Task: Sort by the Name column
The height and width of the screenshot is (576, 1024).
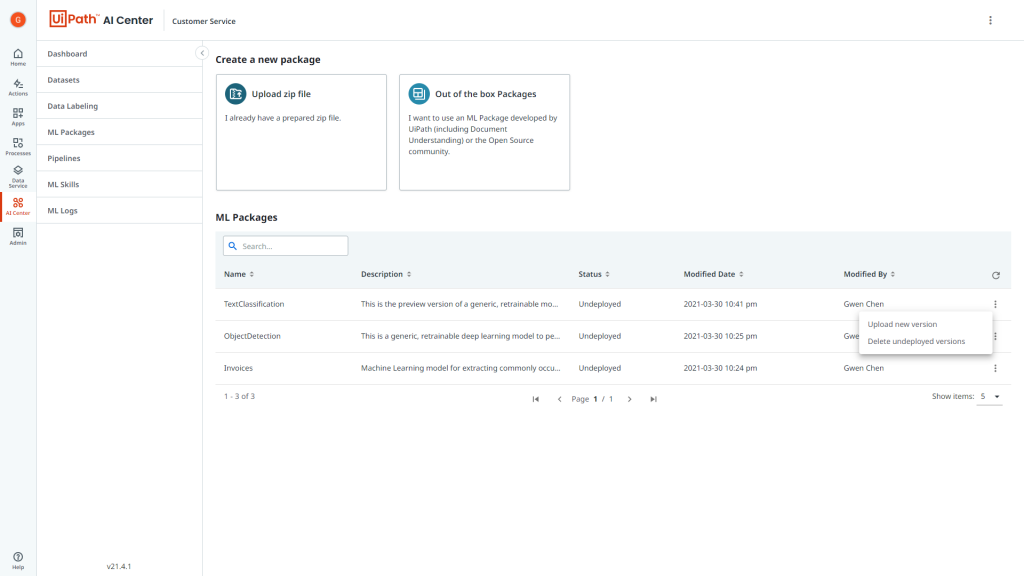Action: click(x=238, y=274)
